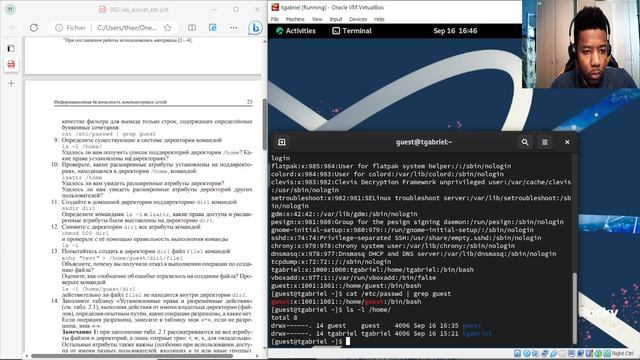
Task: Click 'ls -l /home/' command in terminal
Action: [x=368, y=309]
